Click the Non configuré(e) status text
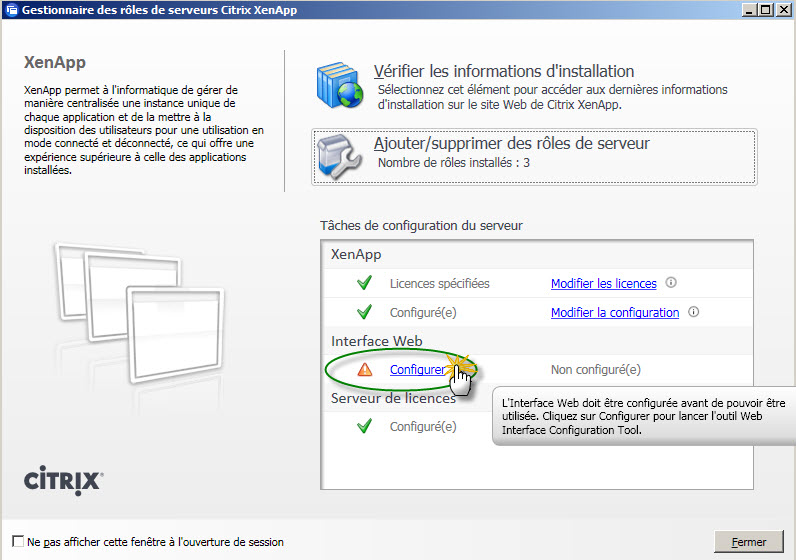The height and width of the screenshot is (560, 796). (595, 370)
